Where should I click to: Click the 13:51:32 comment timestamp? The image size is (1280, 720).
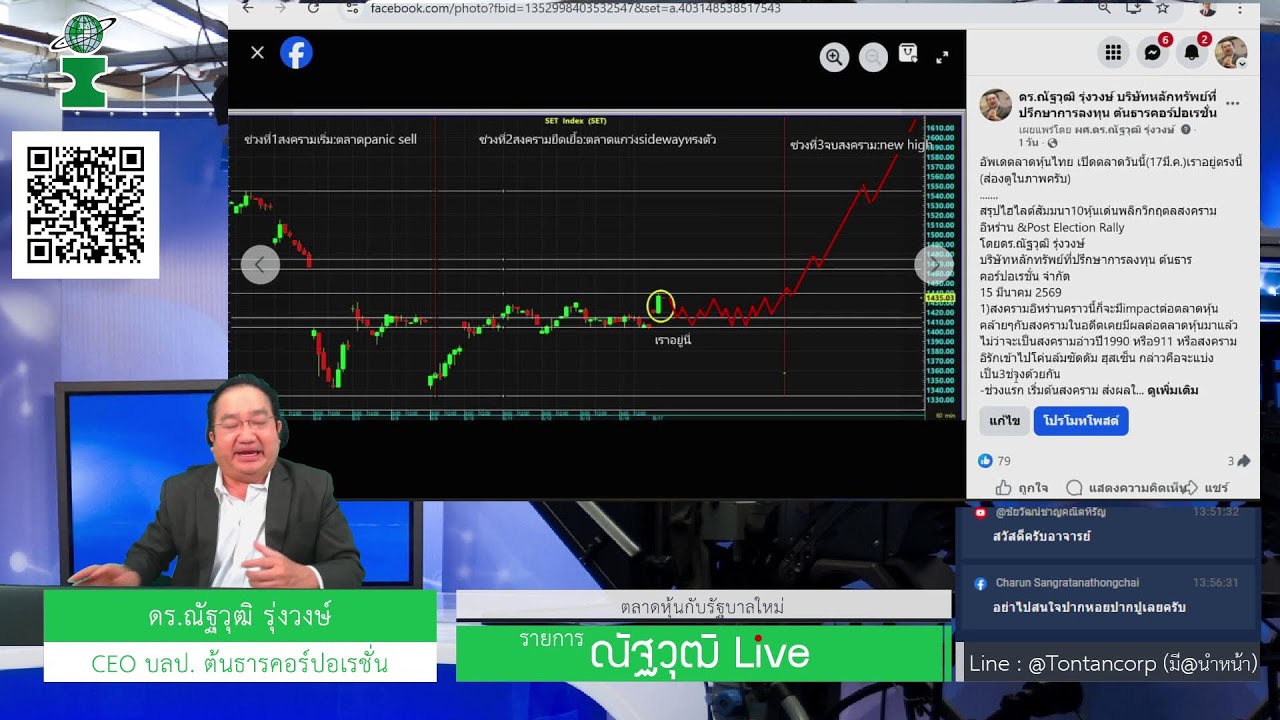pos(1216,512)
